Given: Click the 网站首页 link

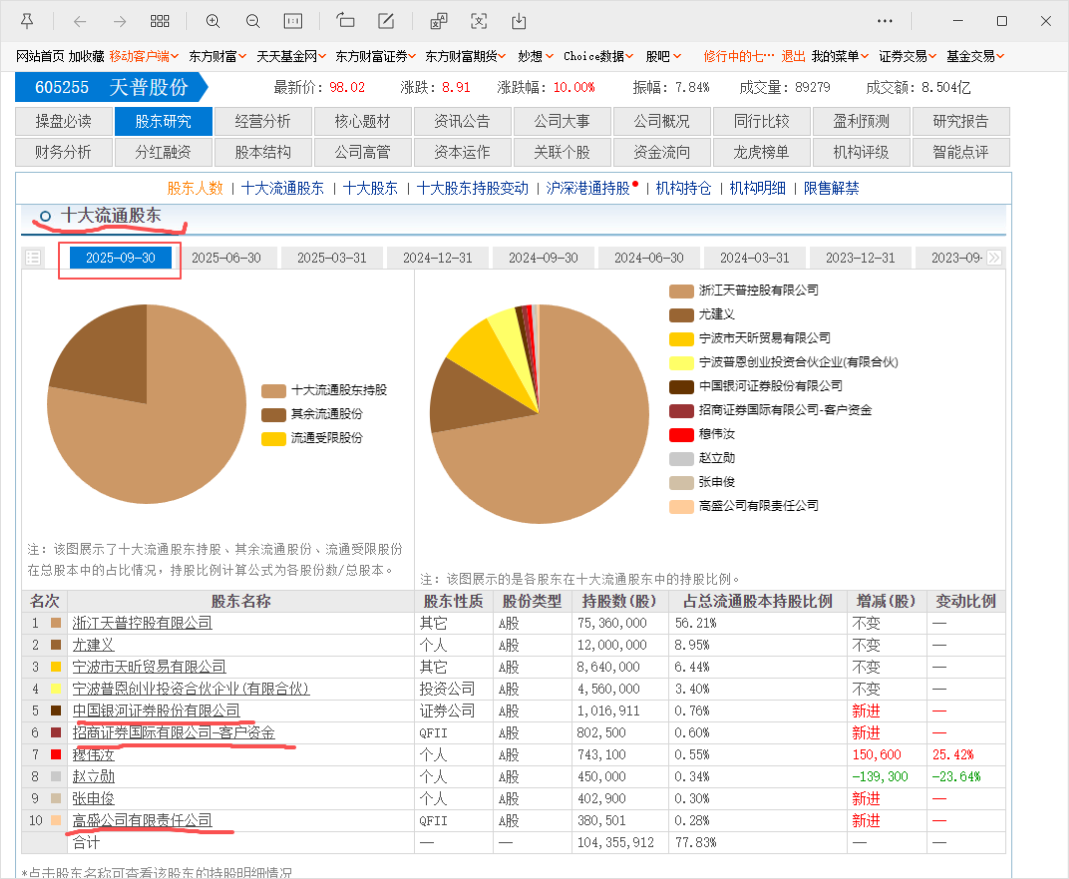Looking at the screenshot, I should [40, 57].
